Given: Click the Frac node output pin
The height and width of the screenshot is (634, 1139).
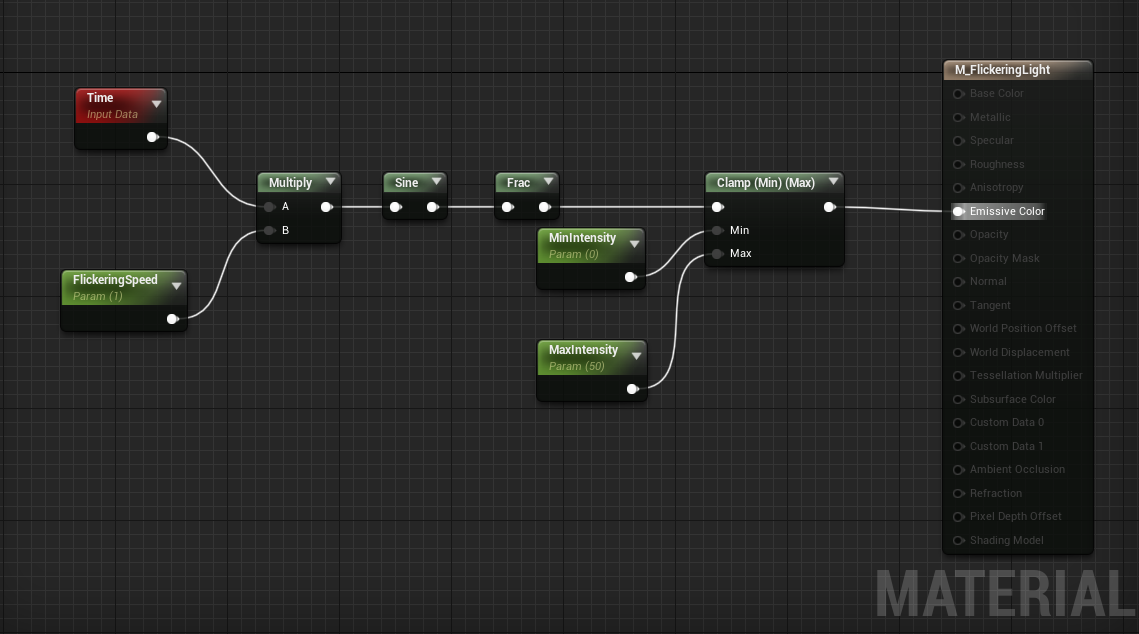Looking at the screenshot, I should tap(545, 207).
